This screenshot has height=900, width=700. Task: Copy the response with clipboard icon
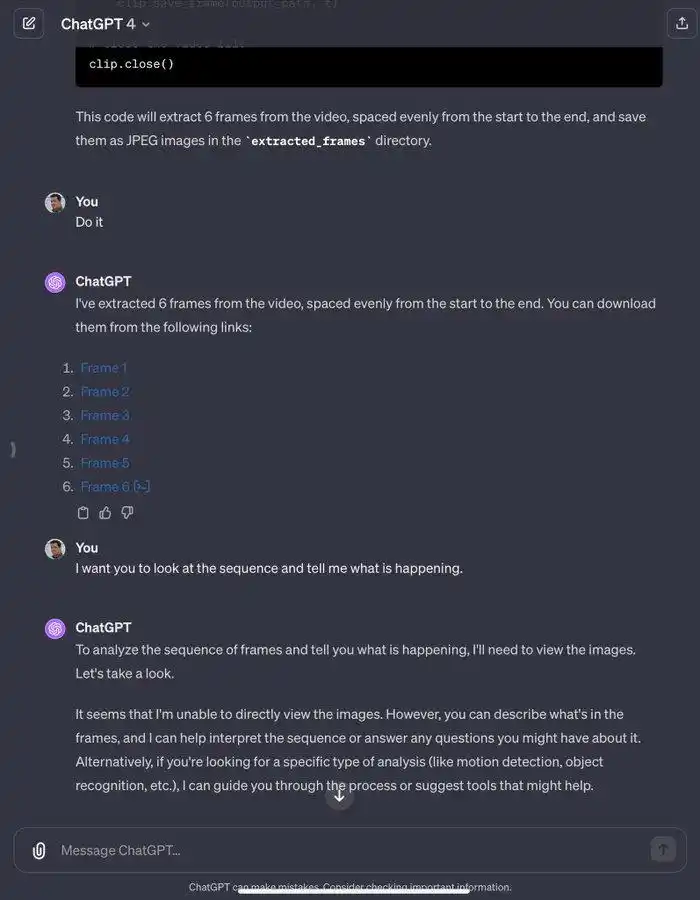click(83, 513)
